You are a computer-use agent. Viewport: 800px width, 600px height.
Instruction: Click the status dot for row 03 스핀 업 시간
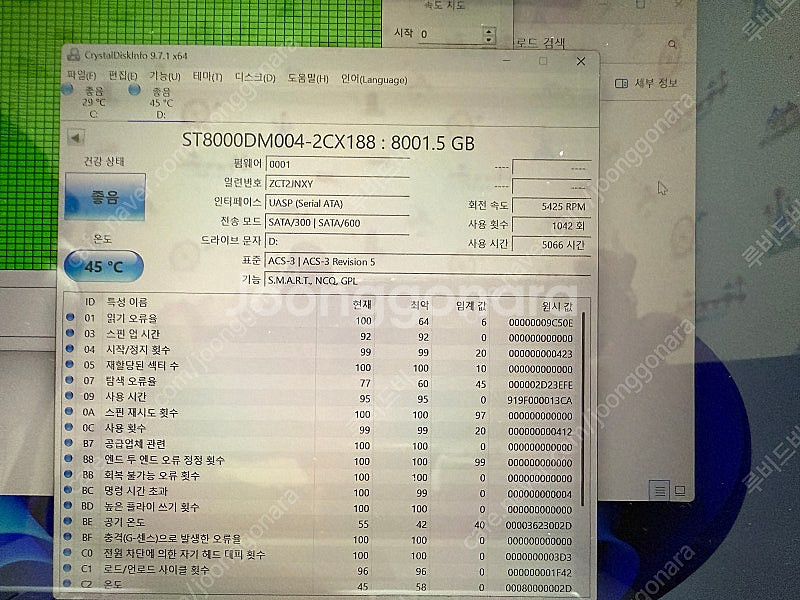coord(70,333)
